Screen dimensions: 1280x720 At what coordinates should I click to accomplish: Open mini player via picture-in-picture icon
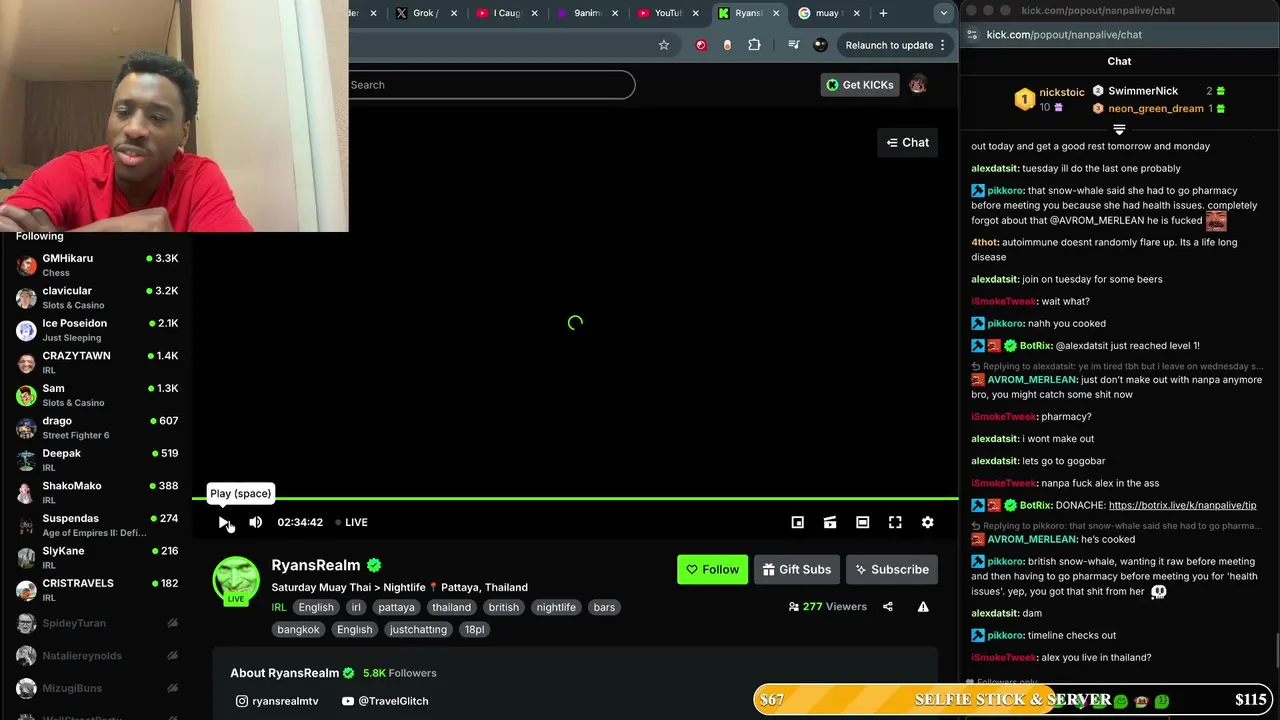(797, 522)
